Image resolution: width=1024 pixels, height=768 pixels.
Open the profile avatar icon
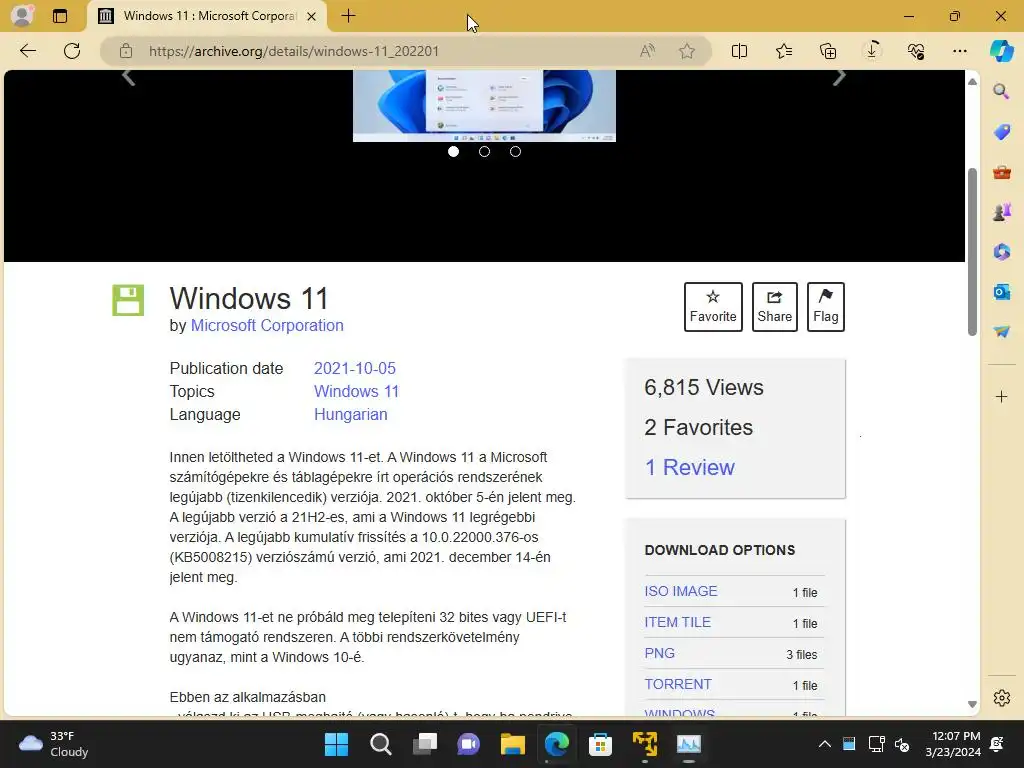coord(22,16)
